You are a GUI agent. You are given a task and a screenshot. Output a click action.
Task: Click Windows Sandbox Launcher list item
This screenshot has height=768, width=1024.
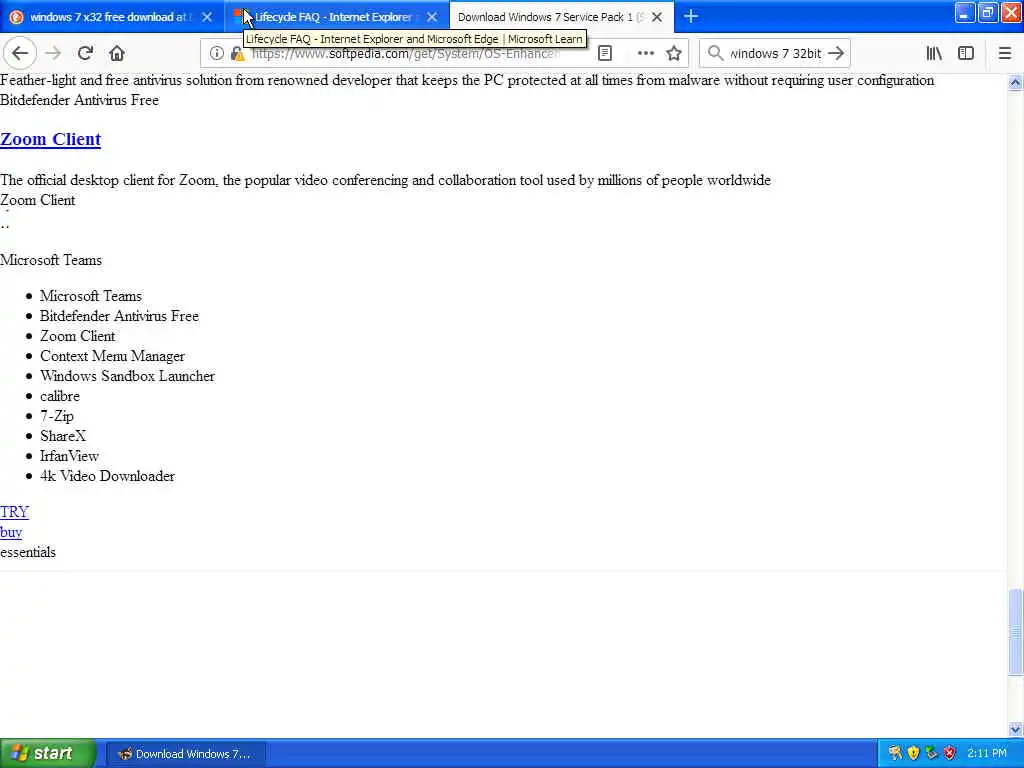127,376
